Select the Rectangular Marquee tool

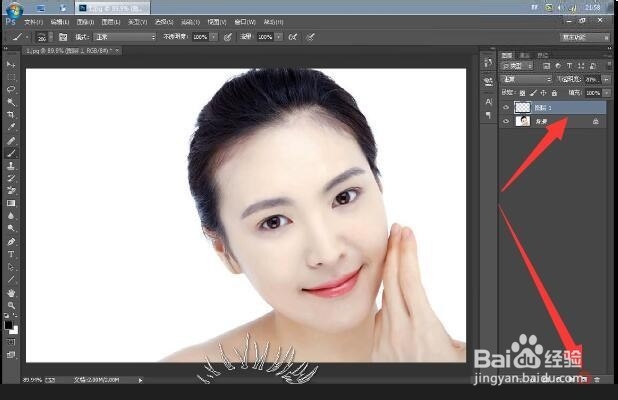11,76
